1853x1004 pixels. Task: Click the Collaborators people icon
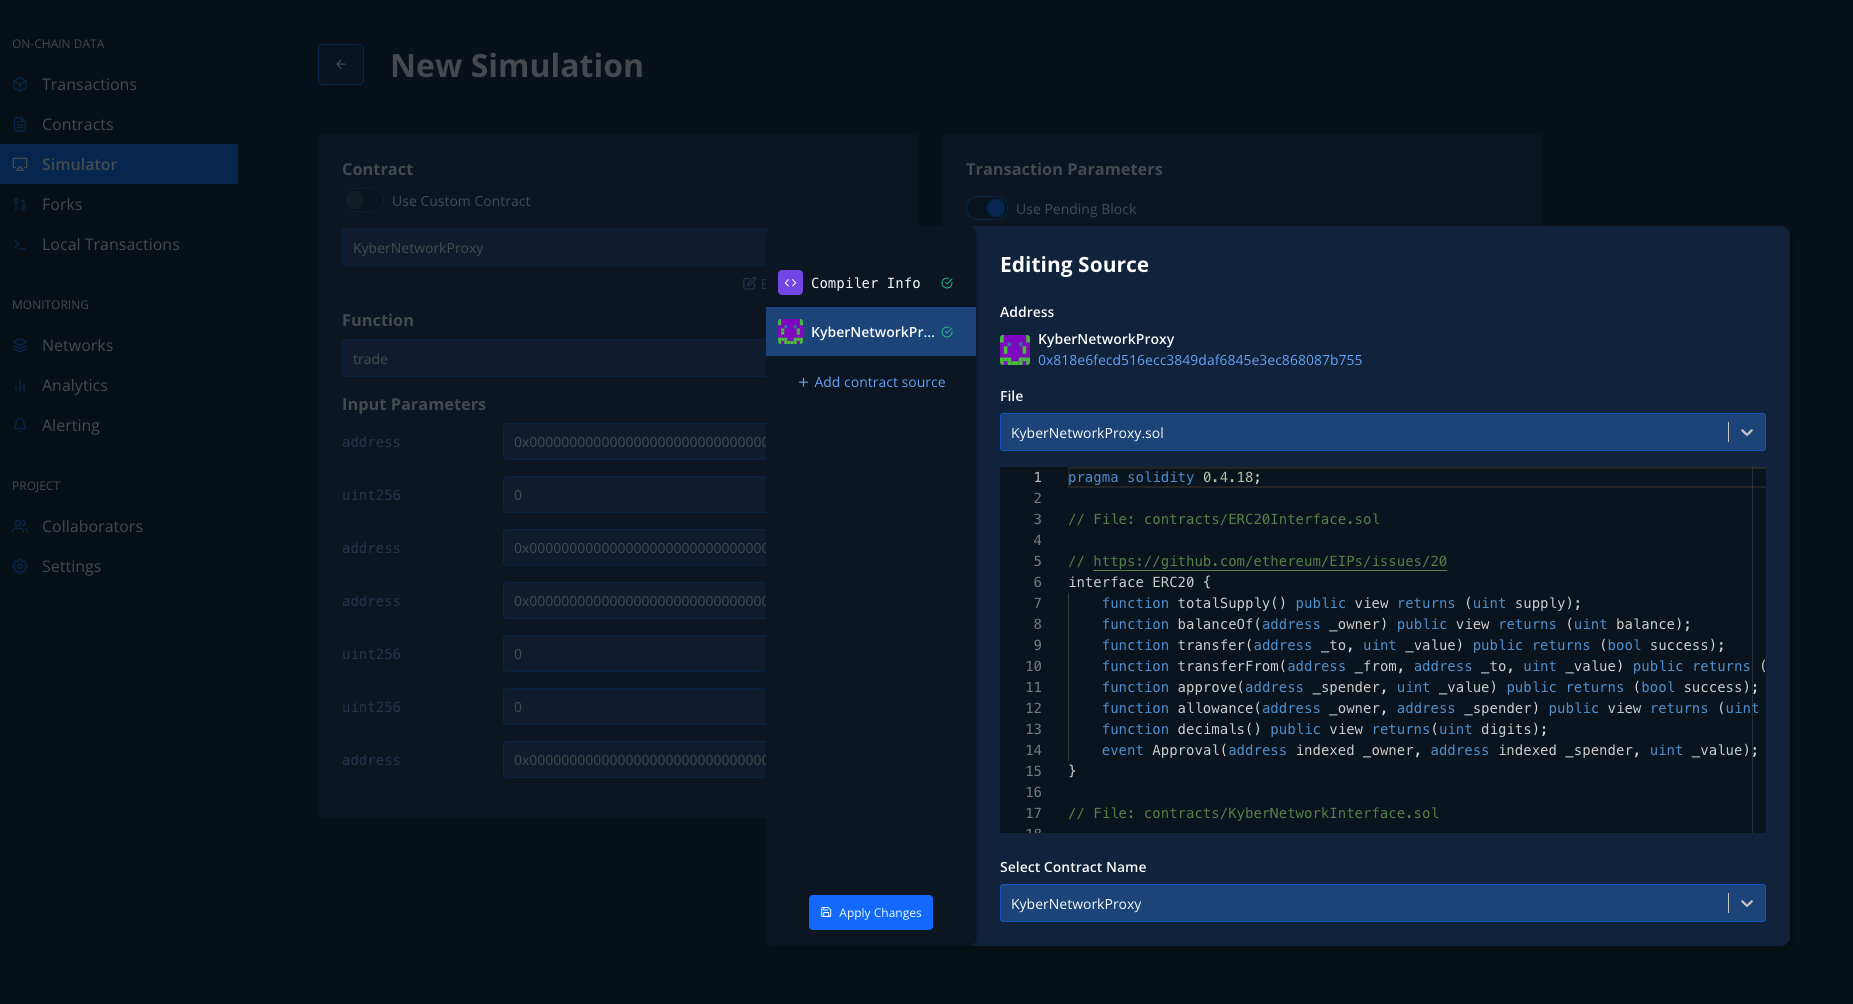20,526
